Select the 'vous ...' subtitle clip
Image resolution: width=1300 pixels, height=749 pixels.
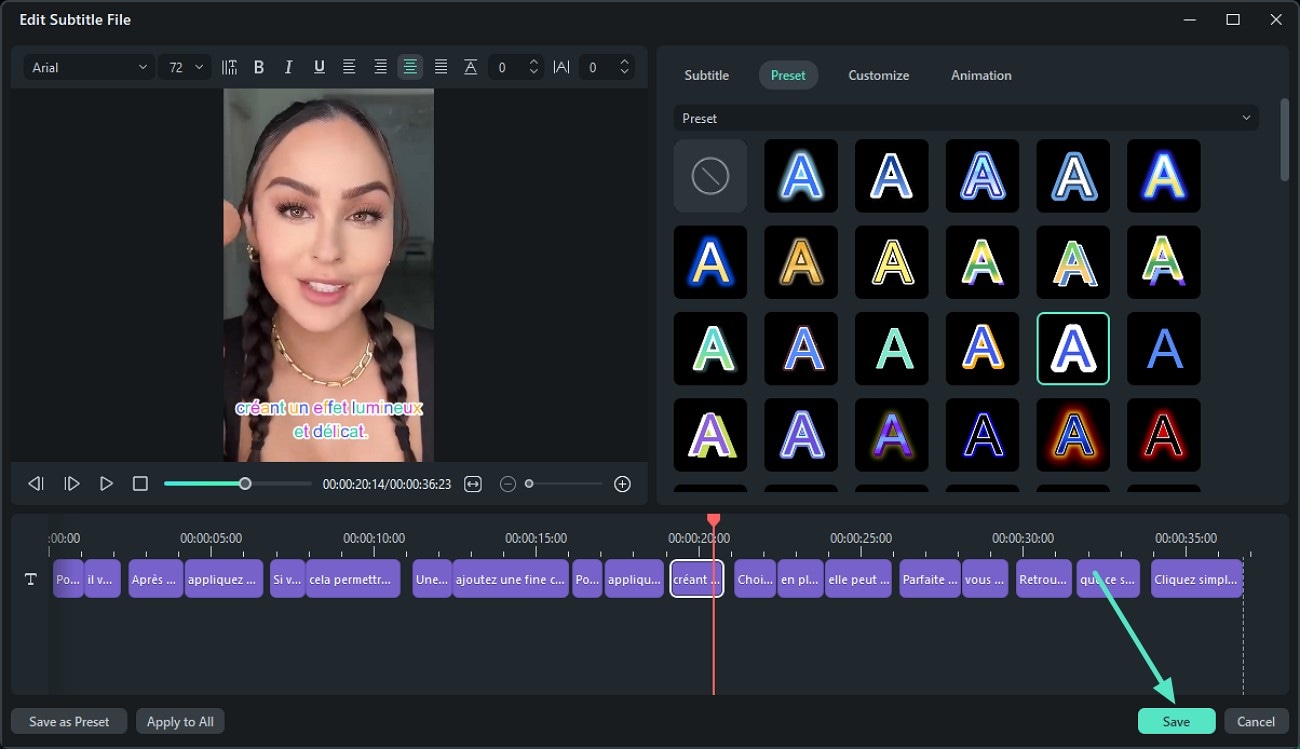(x=985, y=579)
